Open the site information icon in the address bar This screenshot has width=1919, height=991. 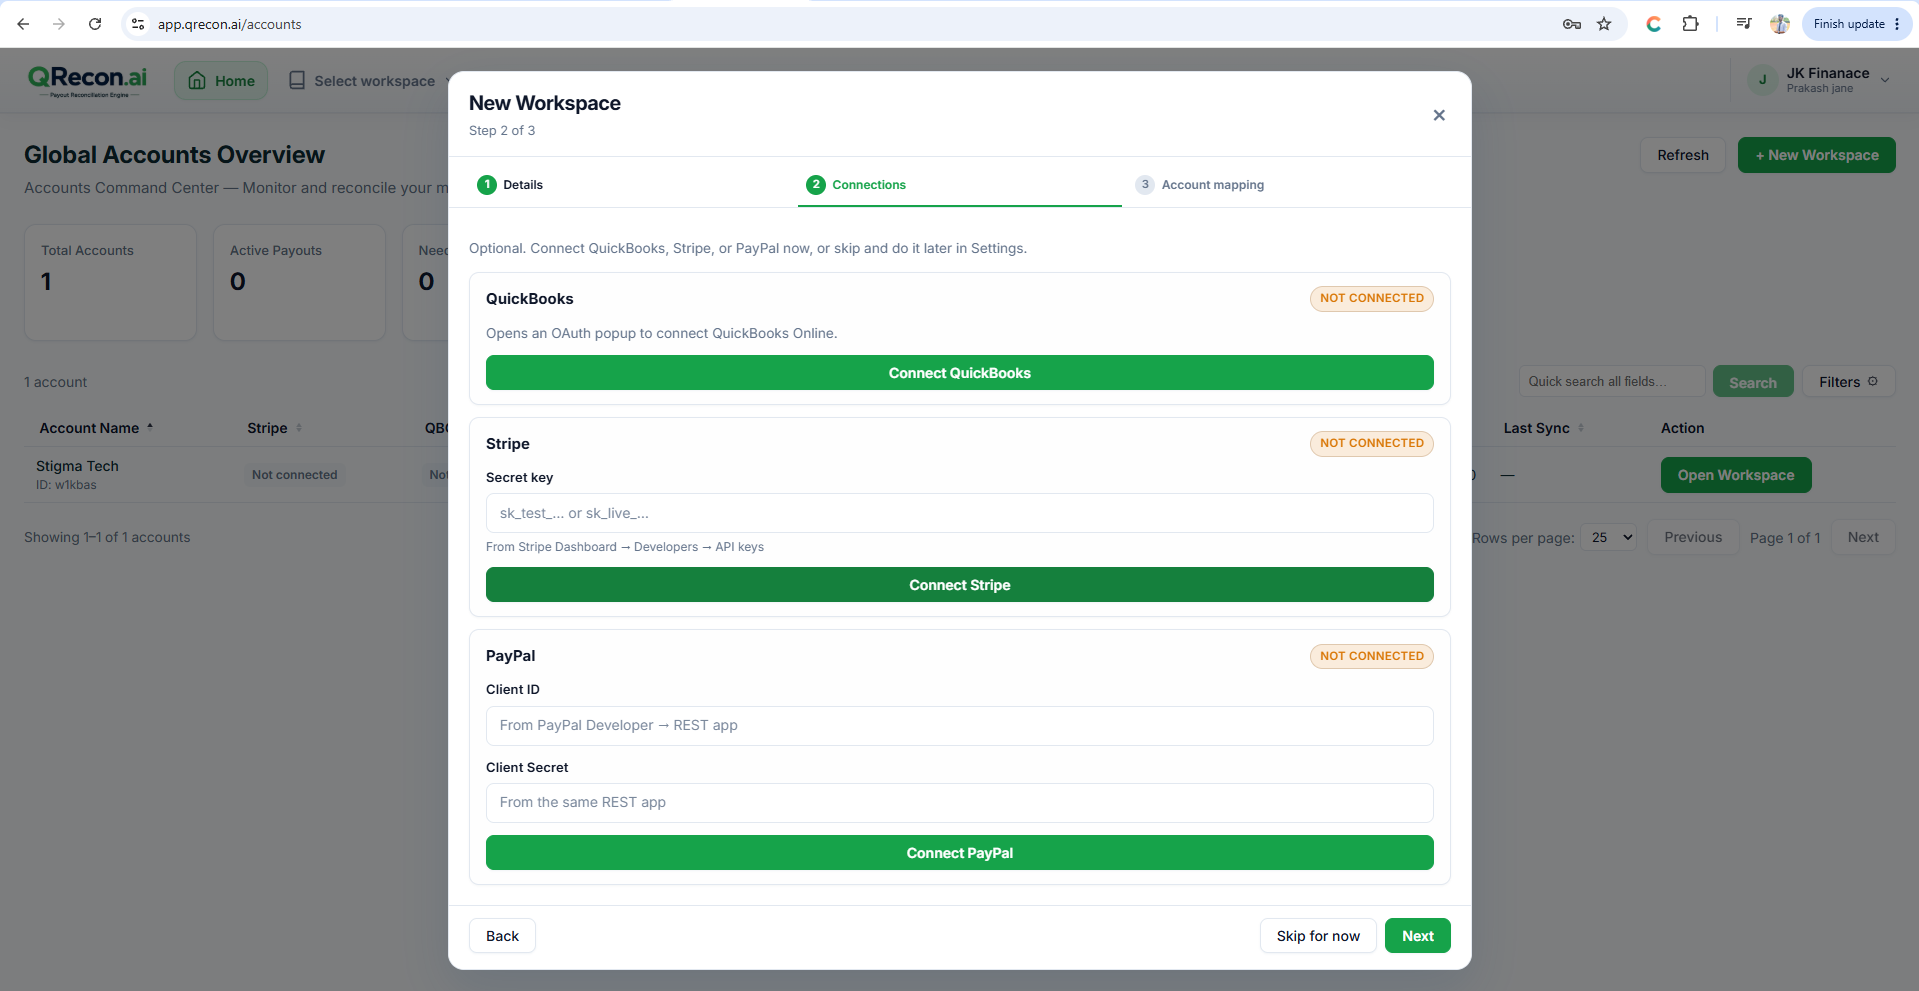coord(138,24)
